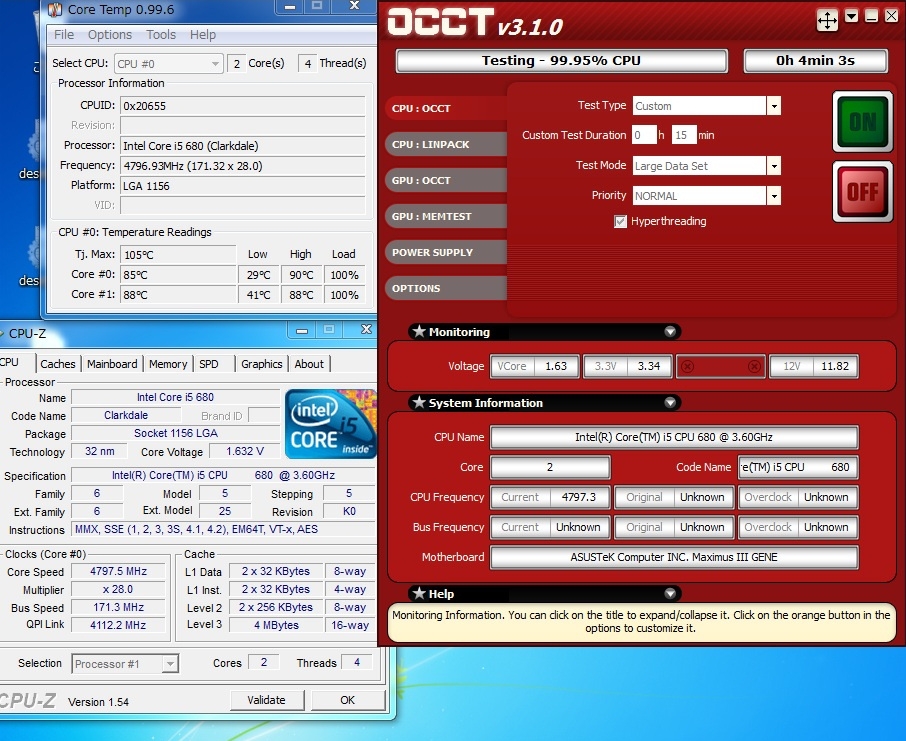Collapse the Help section
This screenshot has height=741, width=906.
click(670, 594)
